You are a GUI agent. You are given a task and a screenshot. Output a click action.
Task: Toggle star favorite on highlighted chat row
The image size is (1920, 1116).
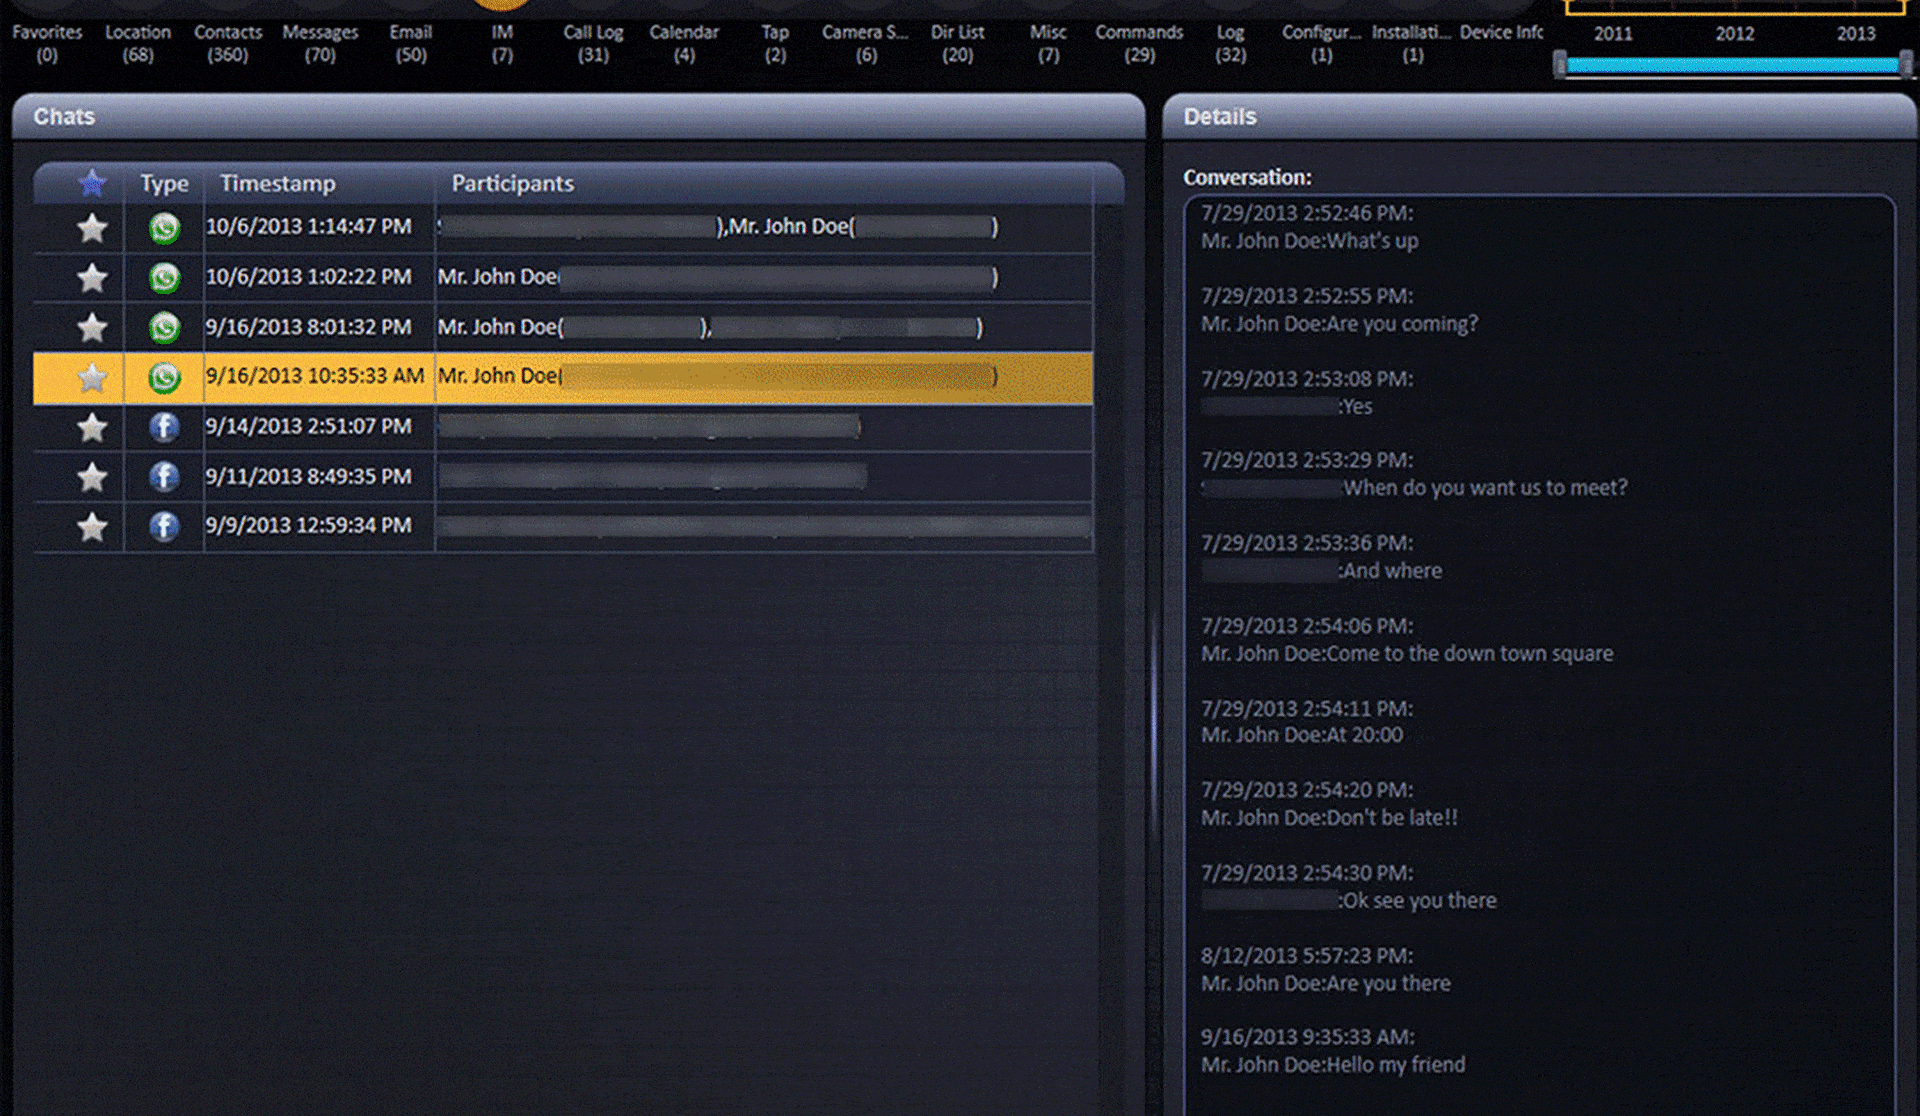click(90, 376)
